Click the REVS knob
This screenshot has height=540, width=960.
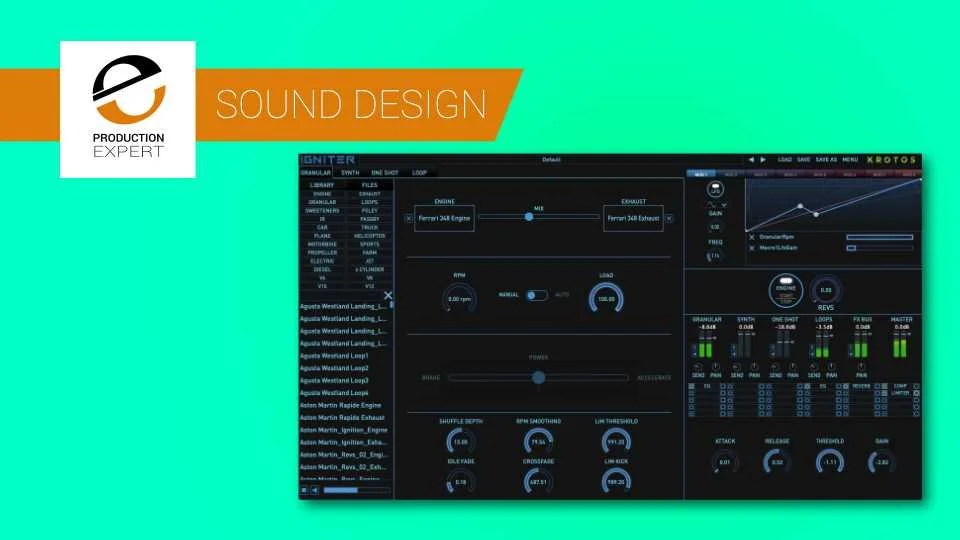tap(825, 290)
